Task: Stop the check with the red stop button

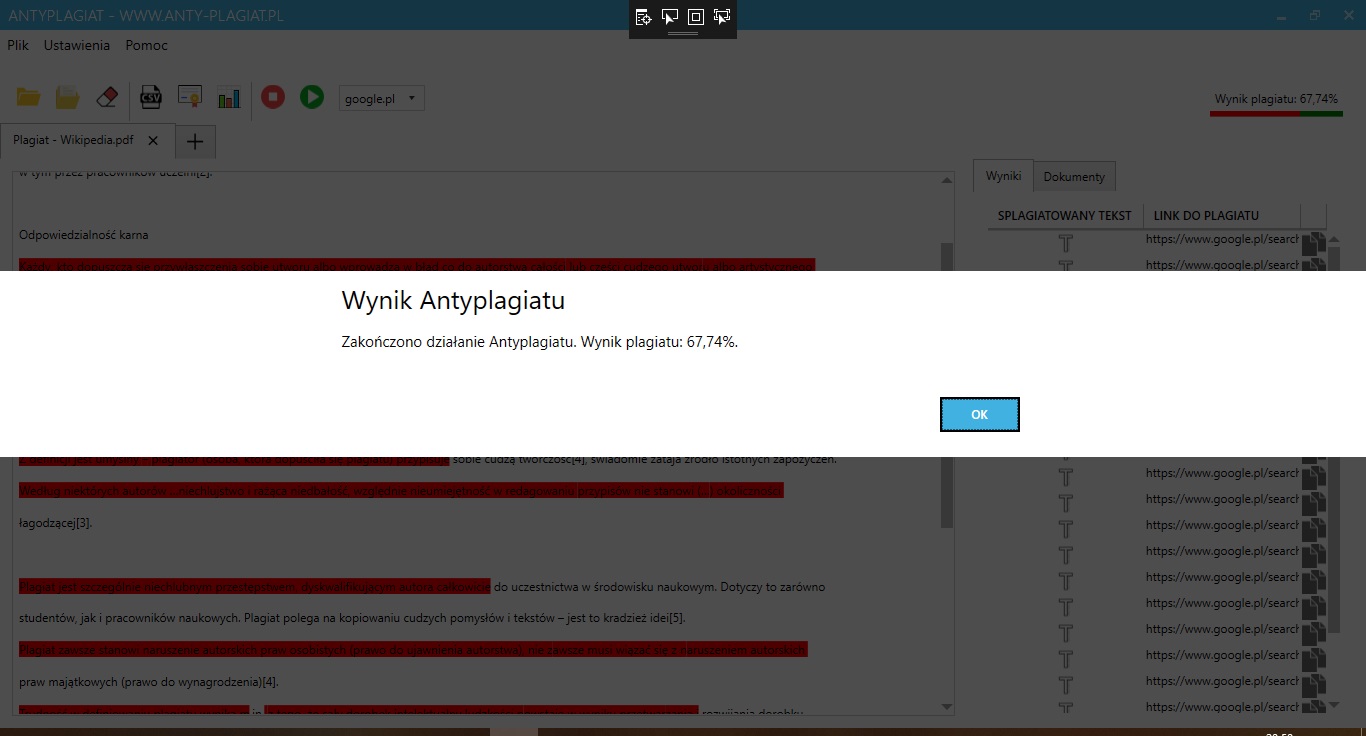Action: 272,97
